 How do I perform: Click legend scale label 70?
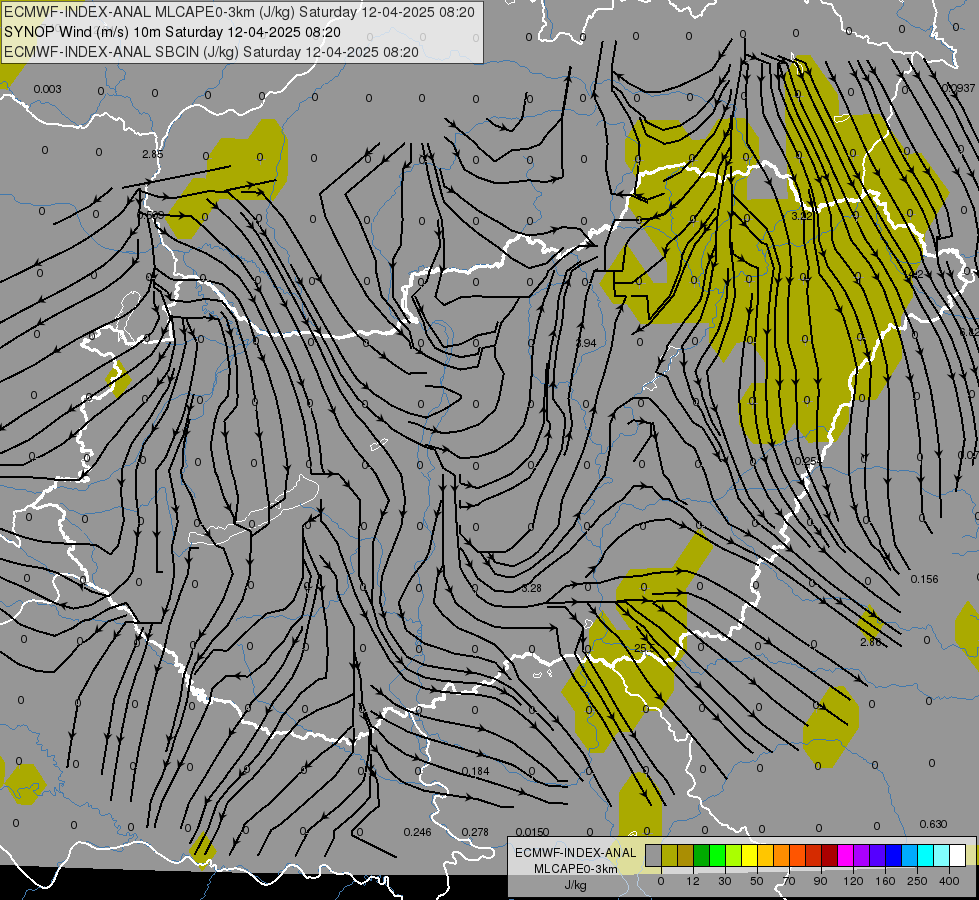point(789,881)
